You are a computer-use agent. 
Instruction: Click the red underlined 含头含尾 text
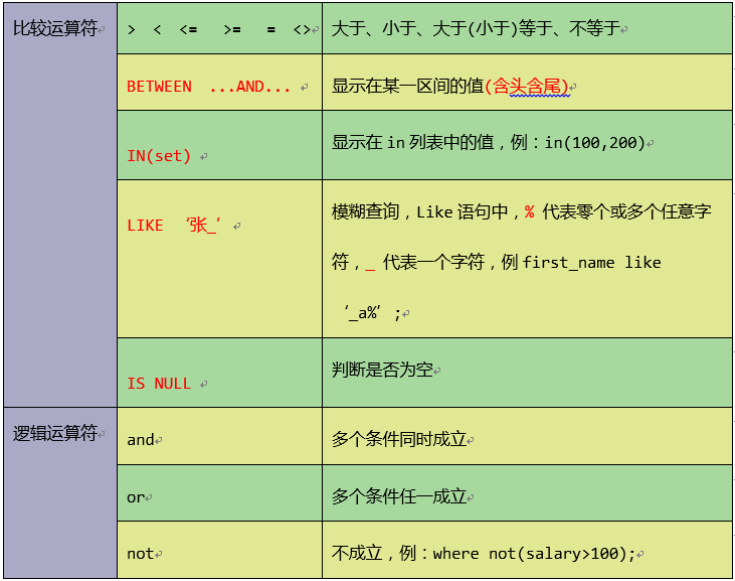click(527, 87)
